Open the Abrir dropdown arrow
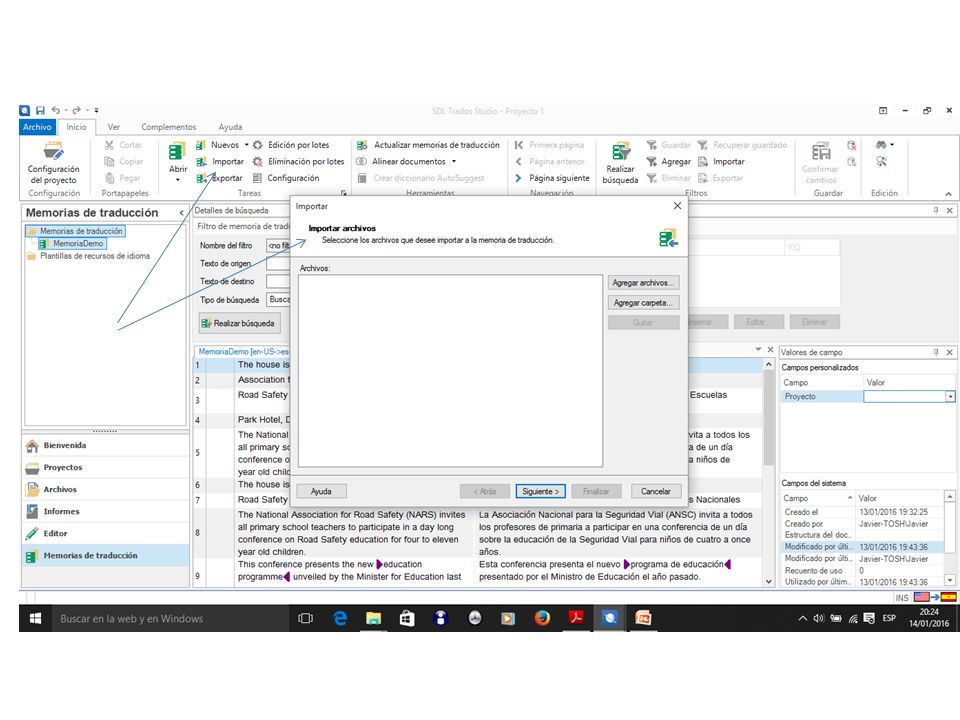This screenshot has height=720, width=960. [x=178, y=180]
